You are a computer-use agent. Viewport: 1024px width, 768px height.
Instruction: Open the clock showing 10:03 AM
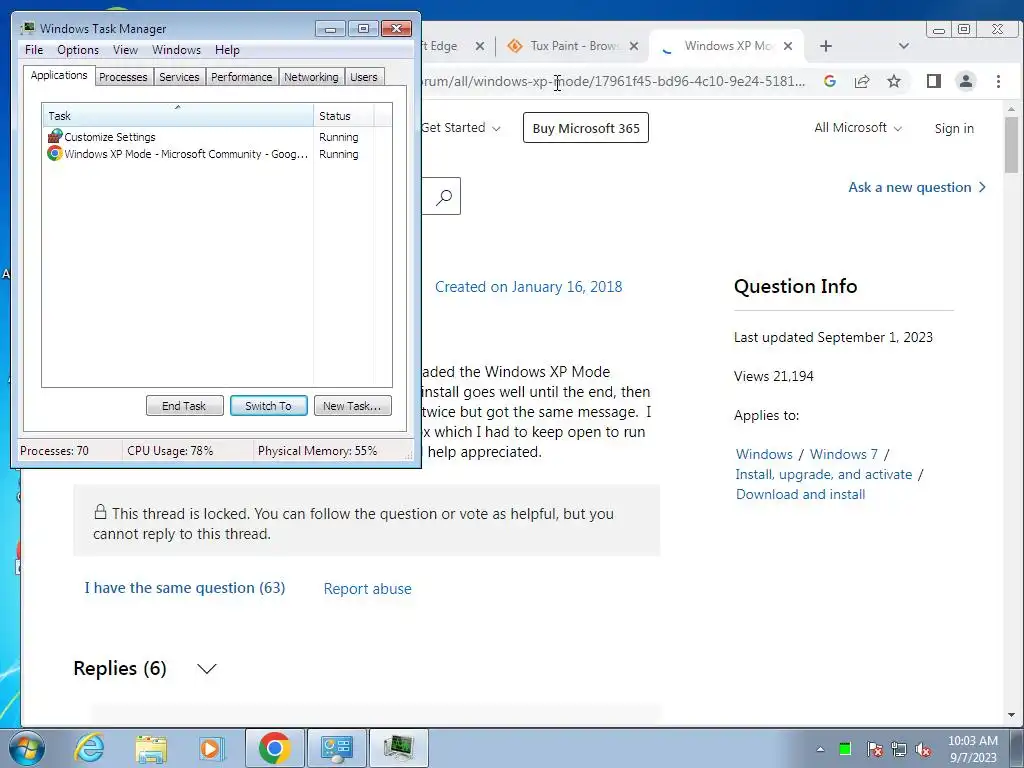(x=972, y=749)
